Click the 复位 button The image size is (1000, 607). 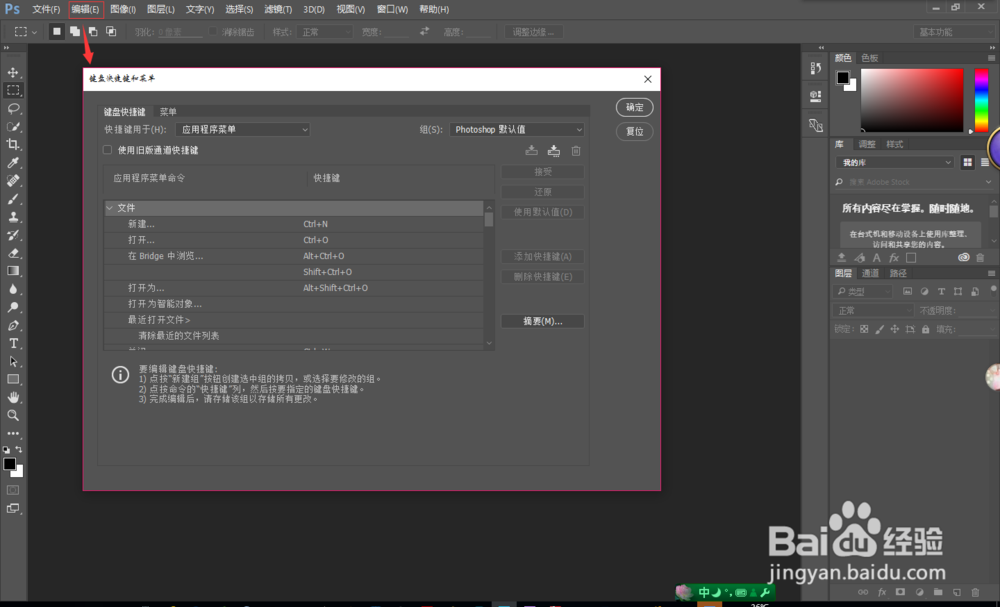click(x=635, y=131)
